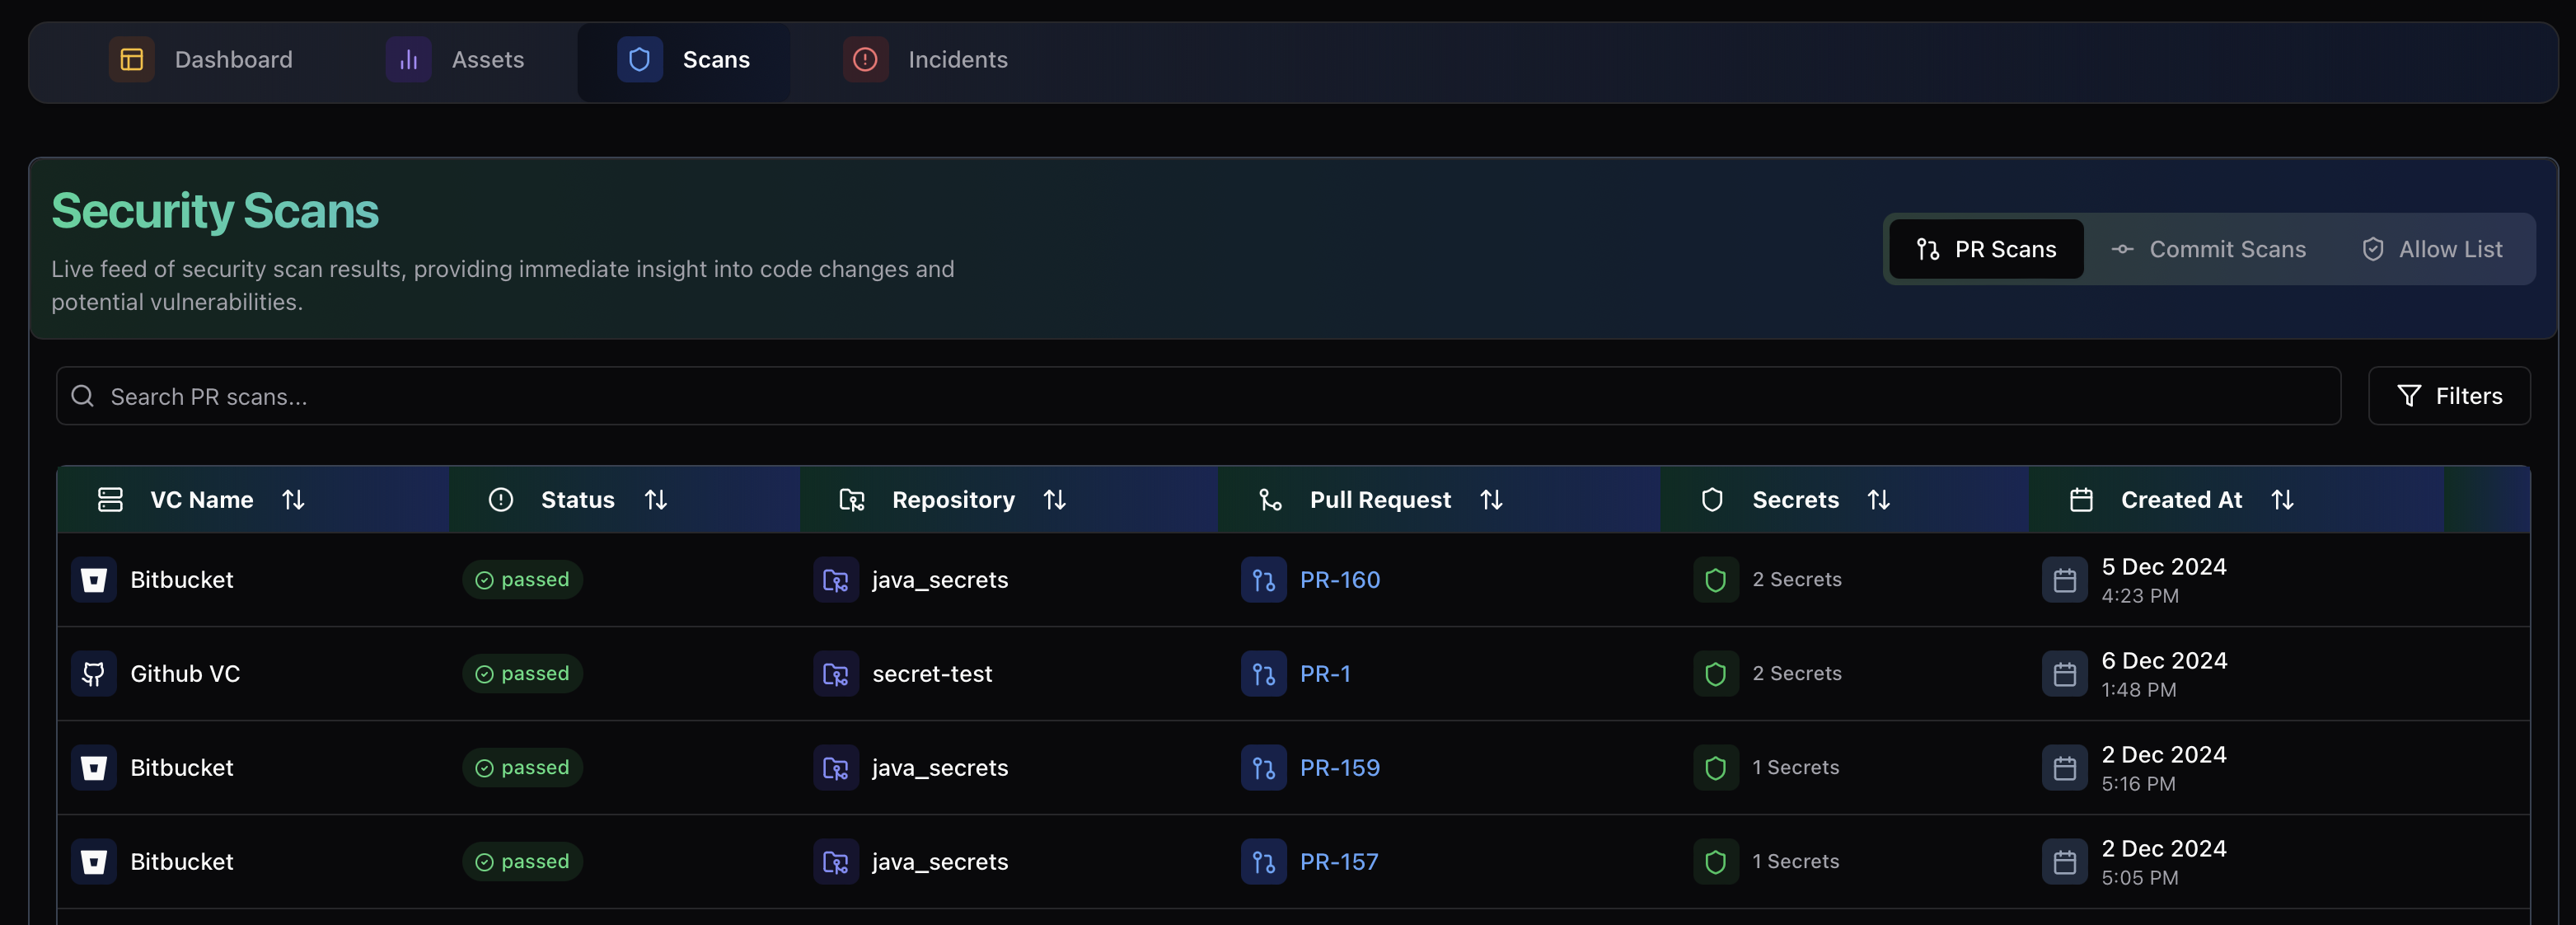Switch to Allow List view
The image size is (2576, 925).
point(2432,249)
